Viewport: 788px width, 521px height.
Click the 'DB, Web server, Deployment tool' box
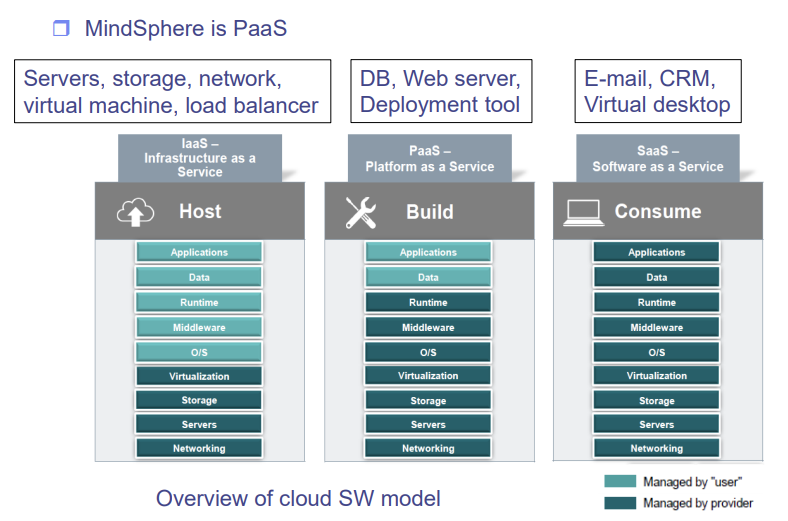(x=441, y=91)
